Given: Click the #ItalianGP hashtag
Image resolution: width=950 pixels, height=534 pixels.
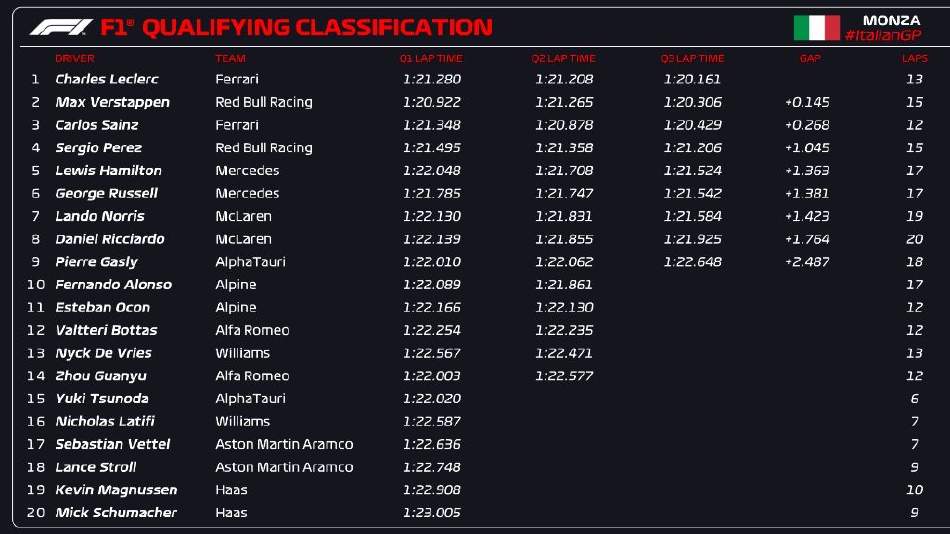Looking at the screenshot, I should 881,36.
